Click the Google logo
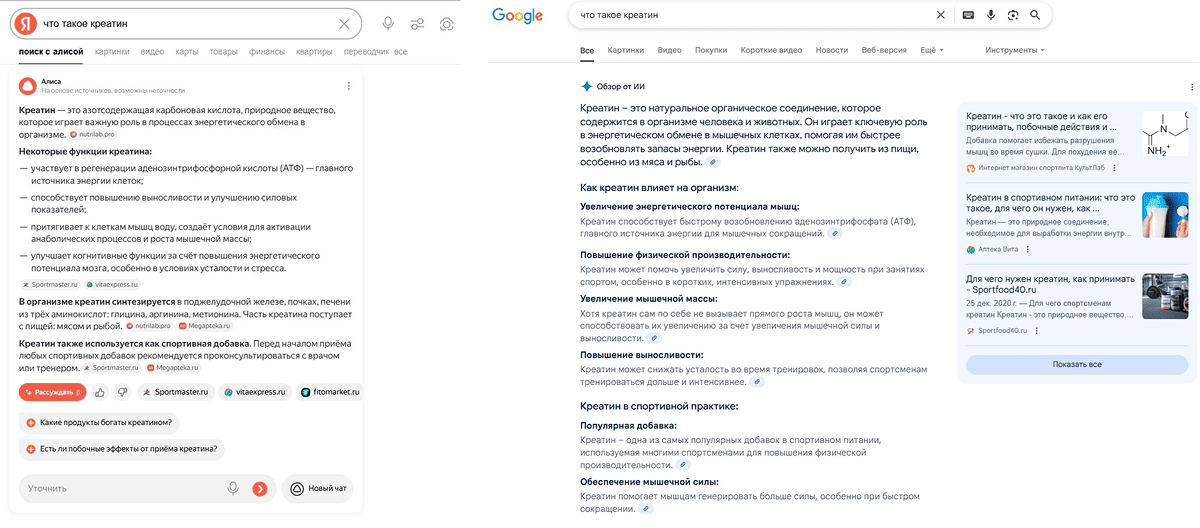Image resolution: width=1200 pixels, height=528 pixels. pyautogui.click(x=517, y=15)
